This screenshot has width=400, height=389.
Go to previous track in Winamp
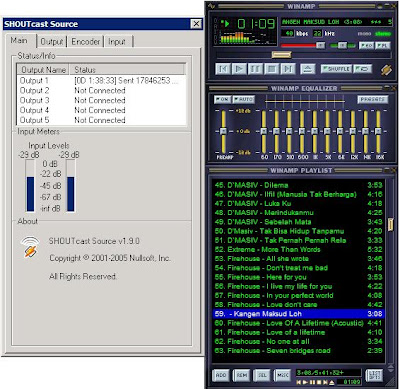point(223,69)
